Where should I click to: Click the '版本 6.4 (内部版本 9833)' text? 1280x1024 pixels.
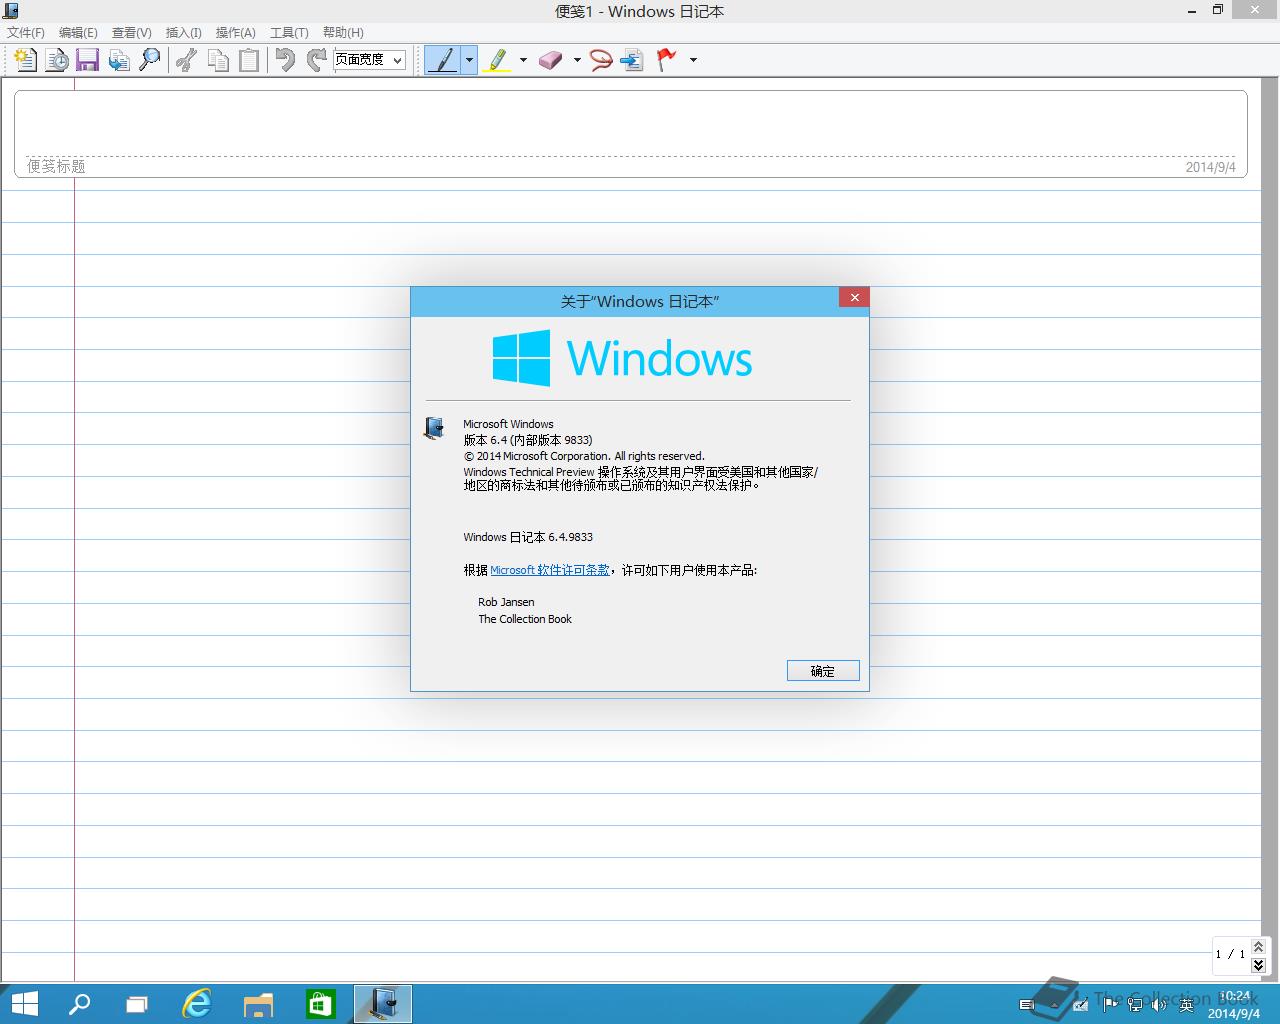pos(528,440)
